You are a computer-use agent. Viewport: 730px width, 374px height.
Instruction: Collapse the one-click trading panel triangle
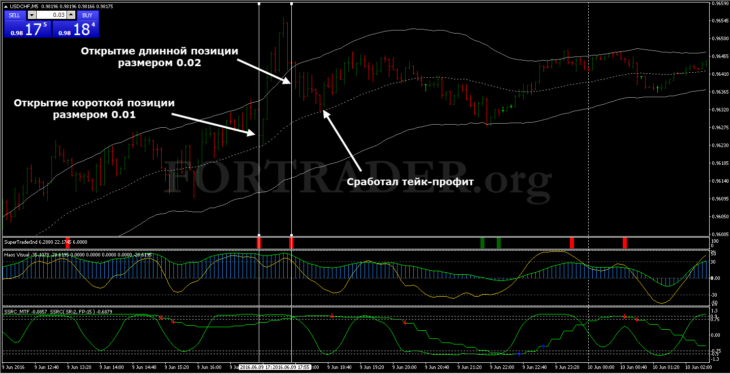pyautogui.click(x=6, y=6)
